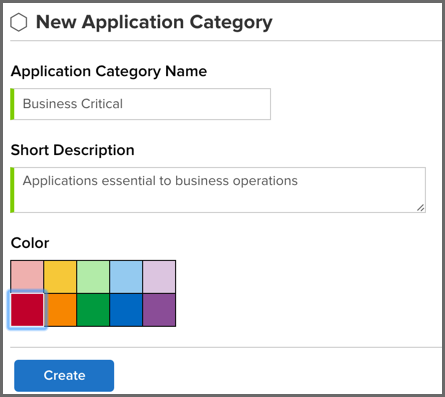Select the lavender color swatch
Screen dimensions: 445x397
[159, 277]
